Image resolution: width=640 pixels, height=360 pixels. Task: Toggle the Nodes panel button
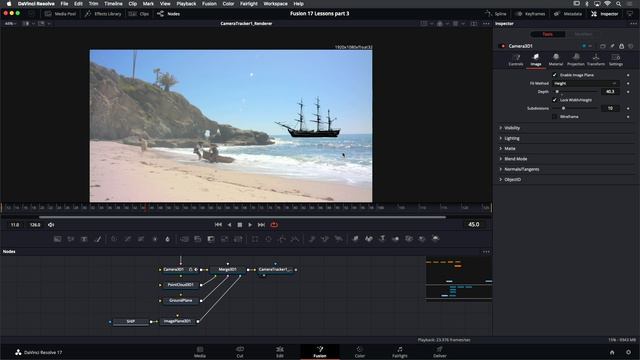coord(169,14)
